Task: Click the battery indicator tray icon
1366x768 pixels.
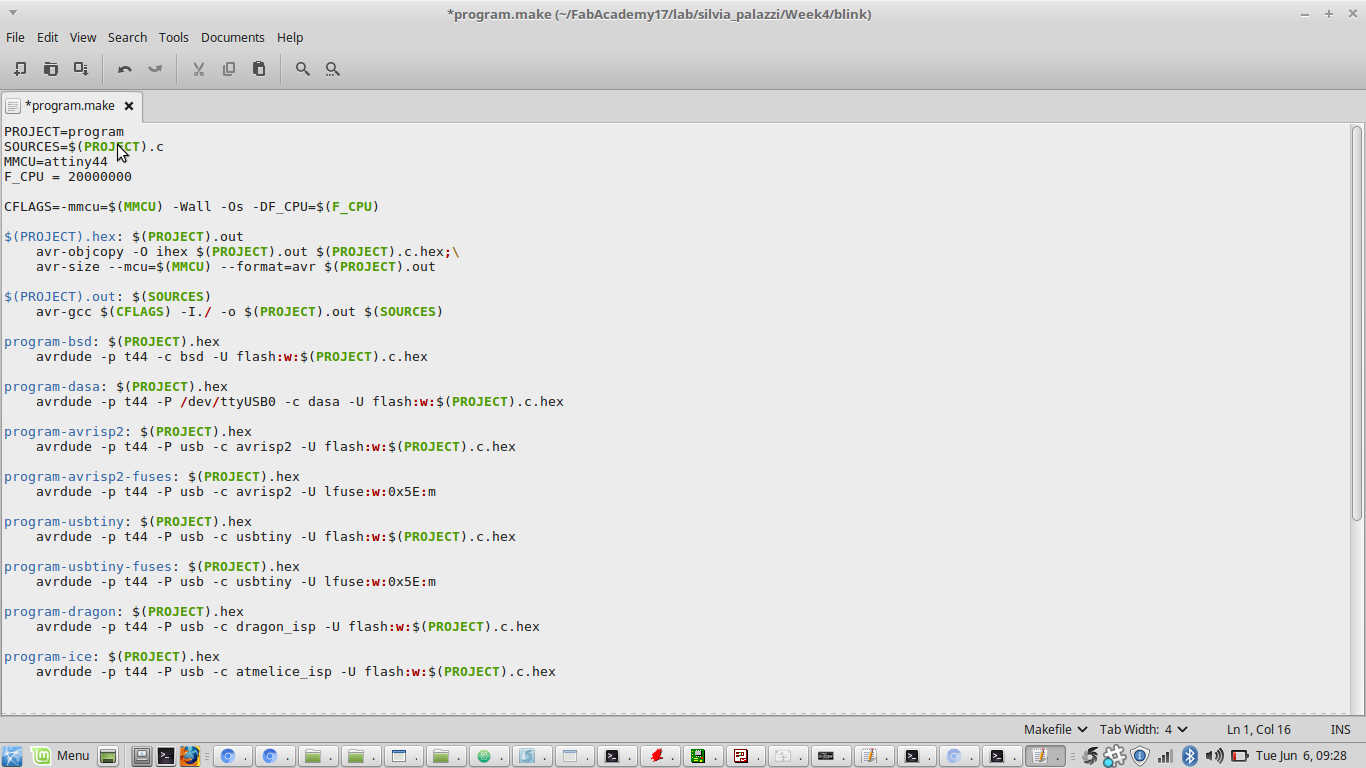Action: pyautogui.click(x=1238, y=755)
